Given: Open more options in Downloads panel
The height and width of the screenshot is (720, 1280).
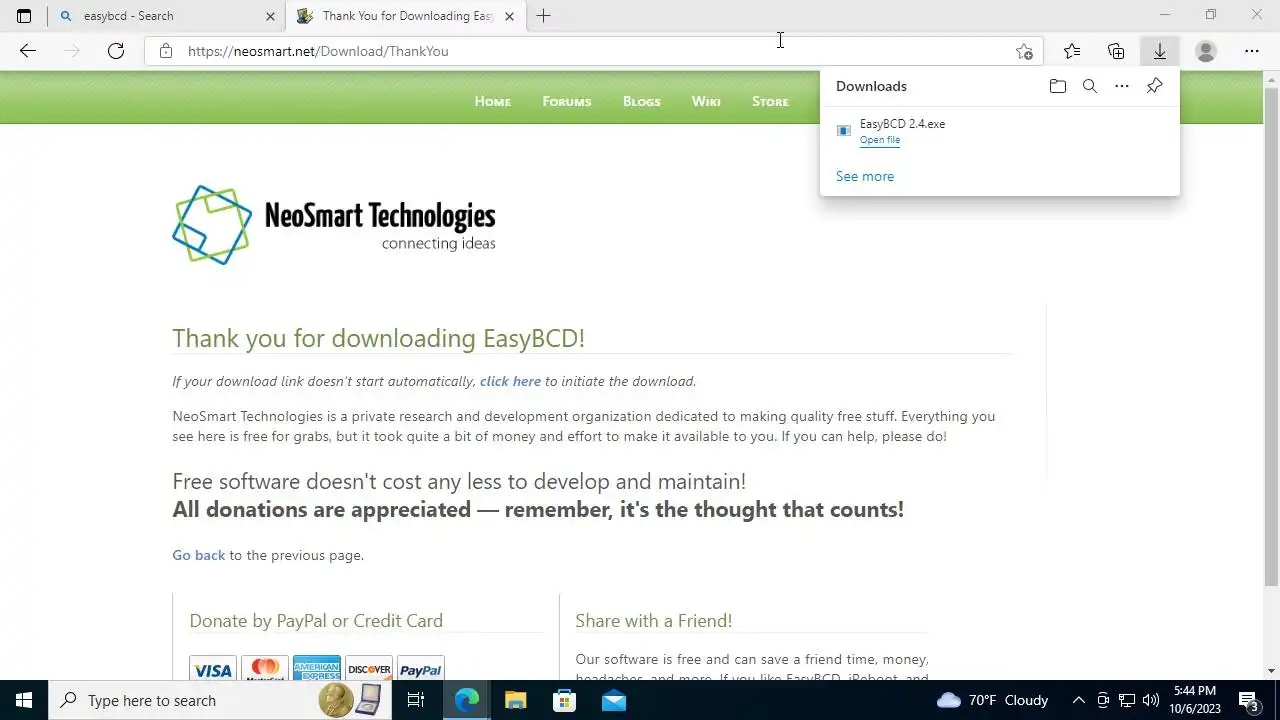Looking at the screenshot, I should 1122,86.
